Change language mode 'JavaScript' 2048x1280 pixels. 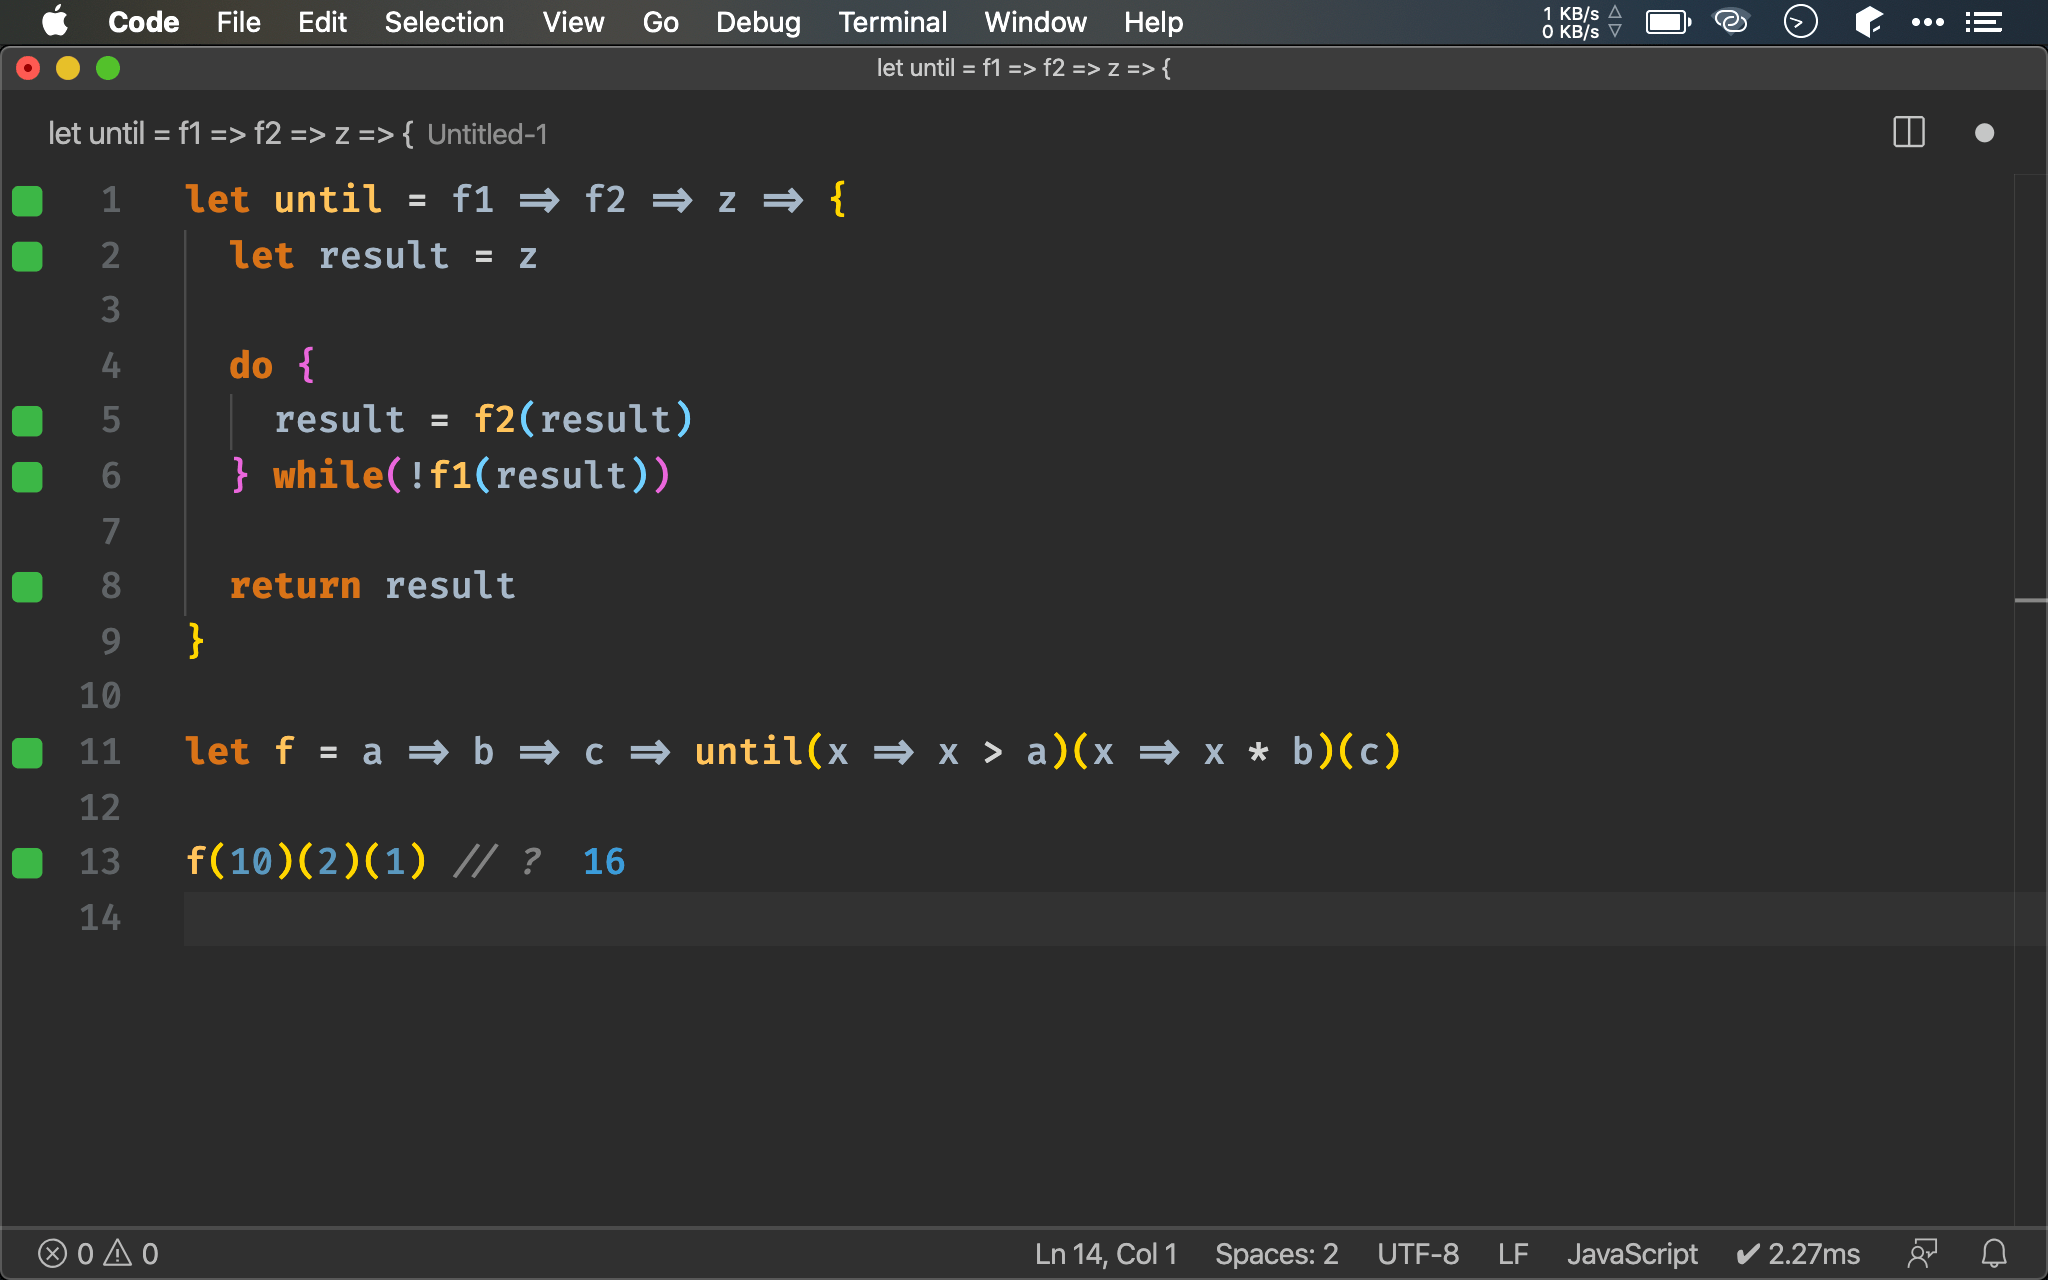(x=1632, y=1253)
